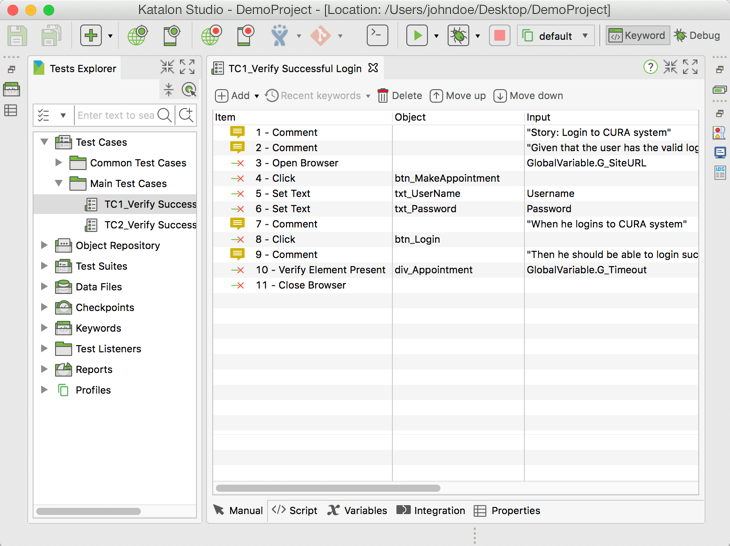
Task: Click the Move down button
Action: [x=528, y=96]
